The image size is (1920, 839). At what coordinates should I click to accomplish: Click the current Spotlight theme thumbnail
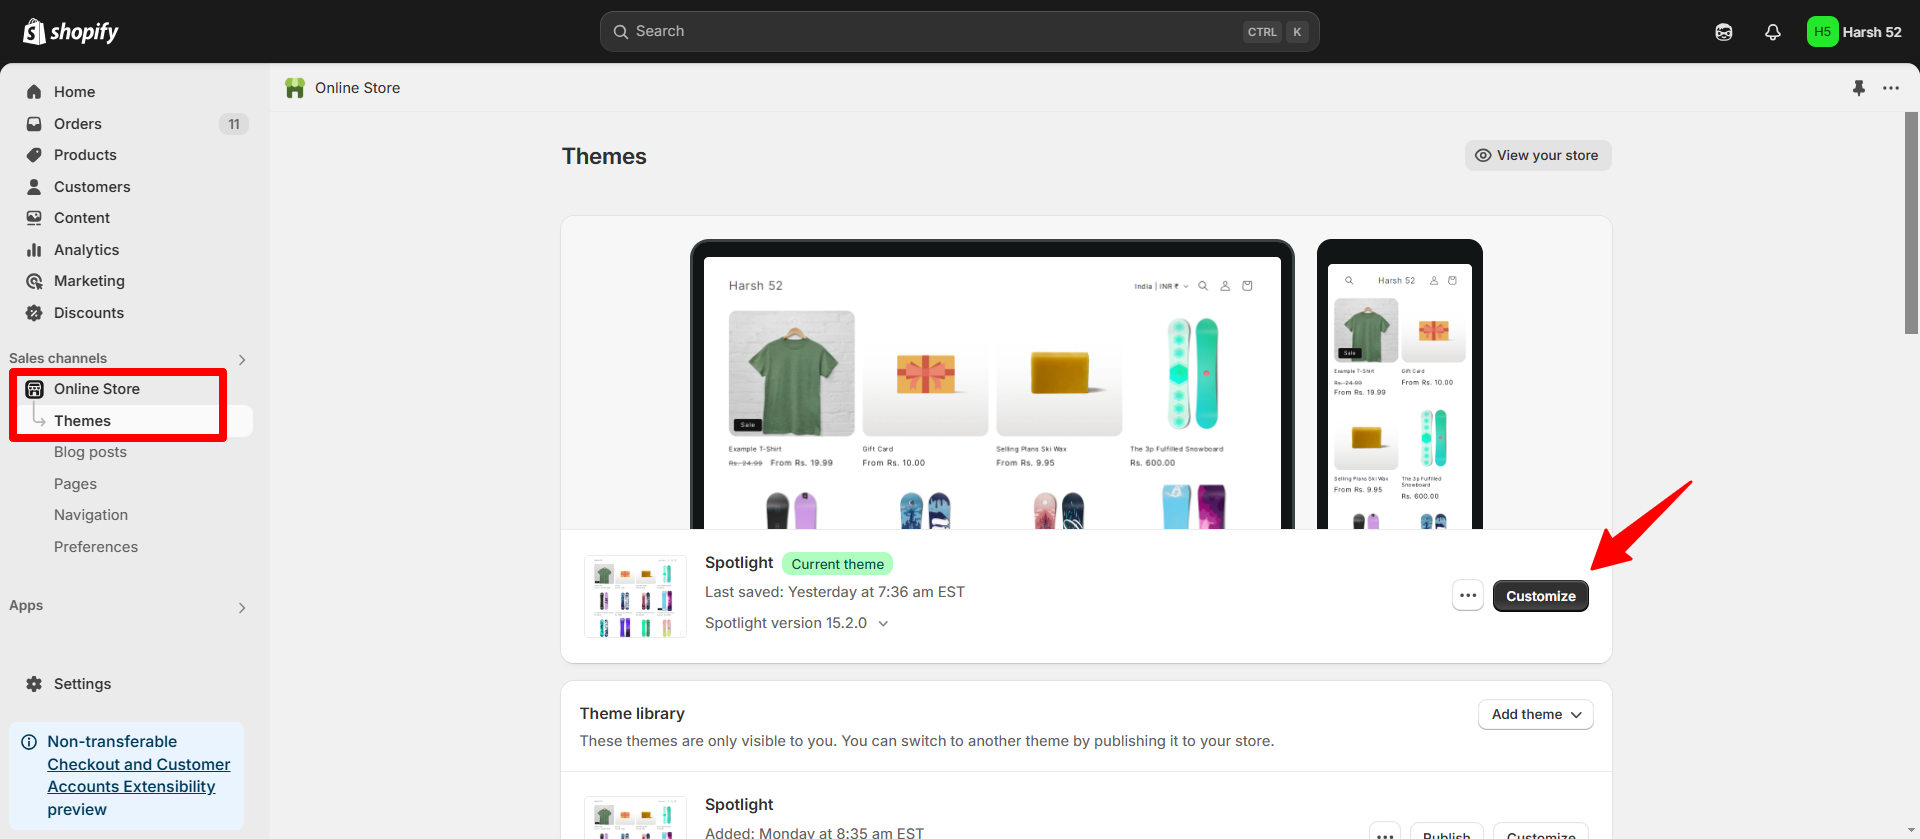point(635,596)
